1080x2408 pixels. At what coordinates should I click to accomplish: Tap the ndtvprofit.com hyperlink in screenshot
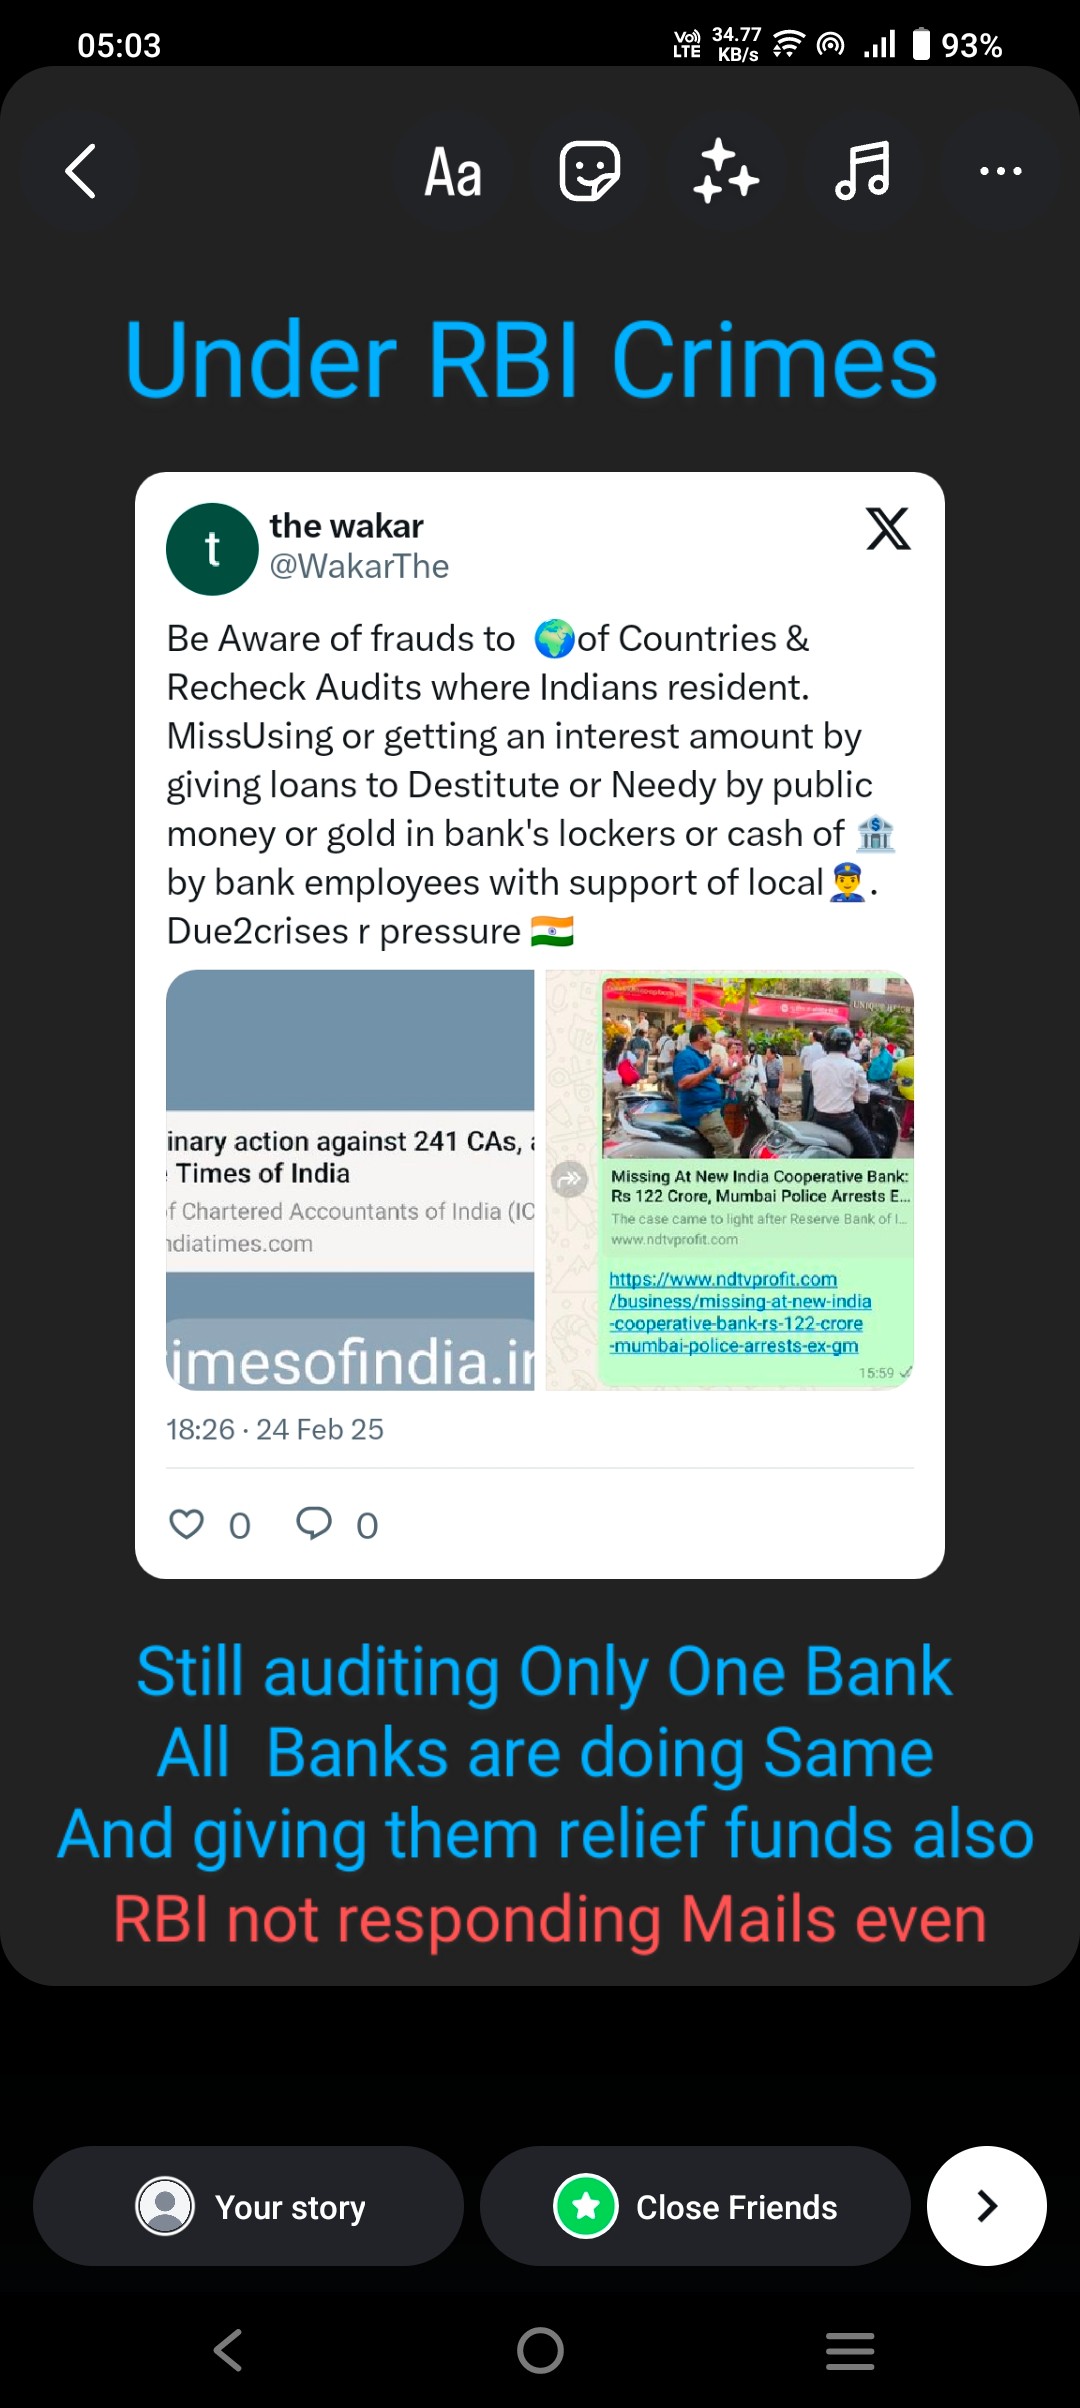(740, 1312)
